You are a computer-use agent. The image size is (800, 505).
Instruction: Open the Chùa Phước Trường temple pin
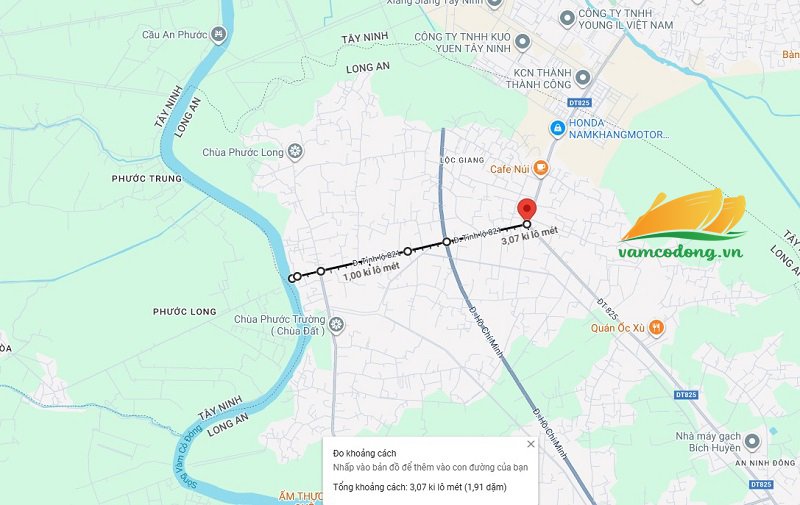point(336,324)
